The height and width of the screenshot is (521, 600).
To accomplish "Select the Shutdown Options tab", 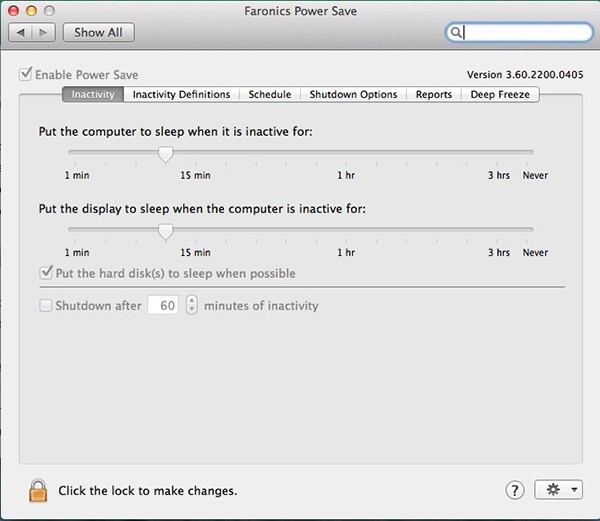I will pyautogui.click(x=353, y=94).
